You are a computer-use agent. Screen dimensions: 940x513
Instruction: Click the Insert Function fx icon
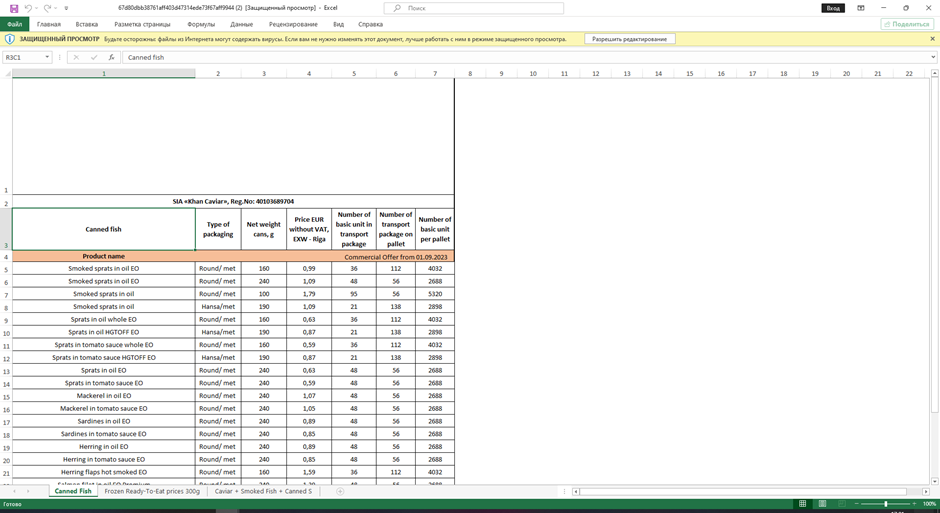pyautogui.click(x=111, y=57)
